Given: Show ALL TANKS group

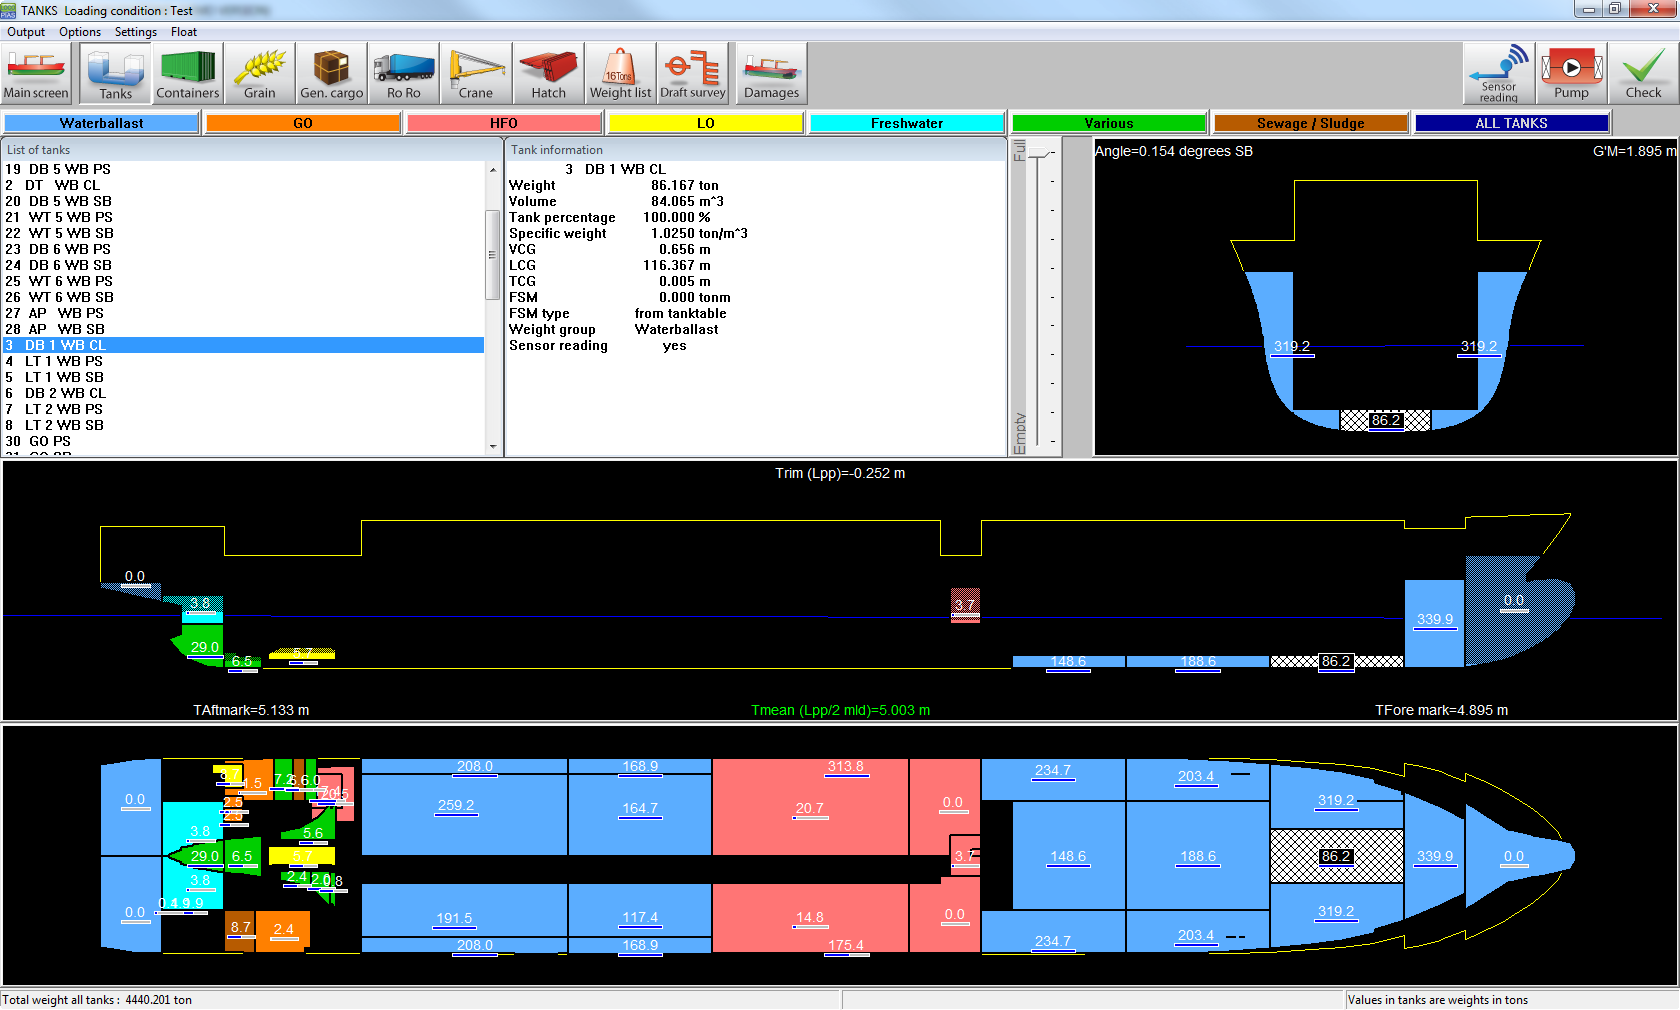Looking at the screenshot, I should (x=1512, y=123).
